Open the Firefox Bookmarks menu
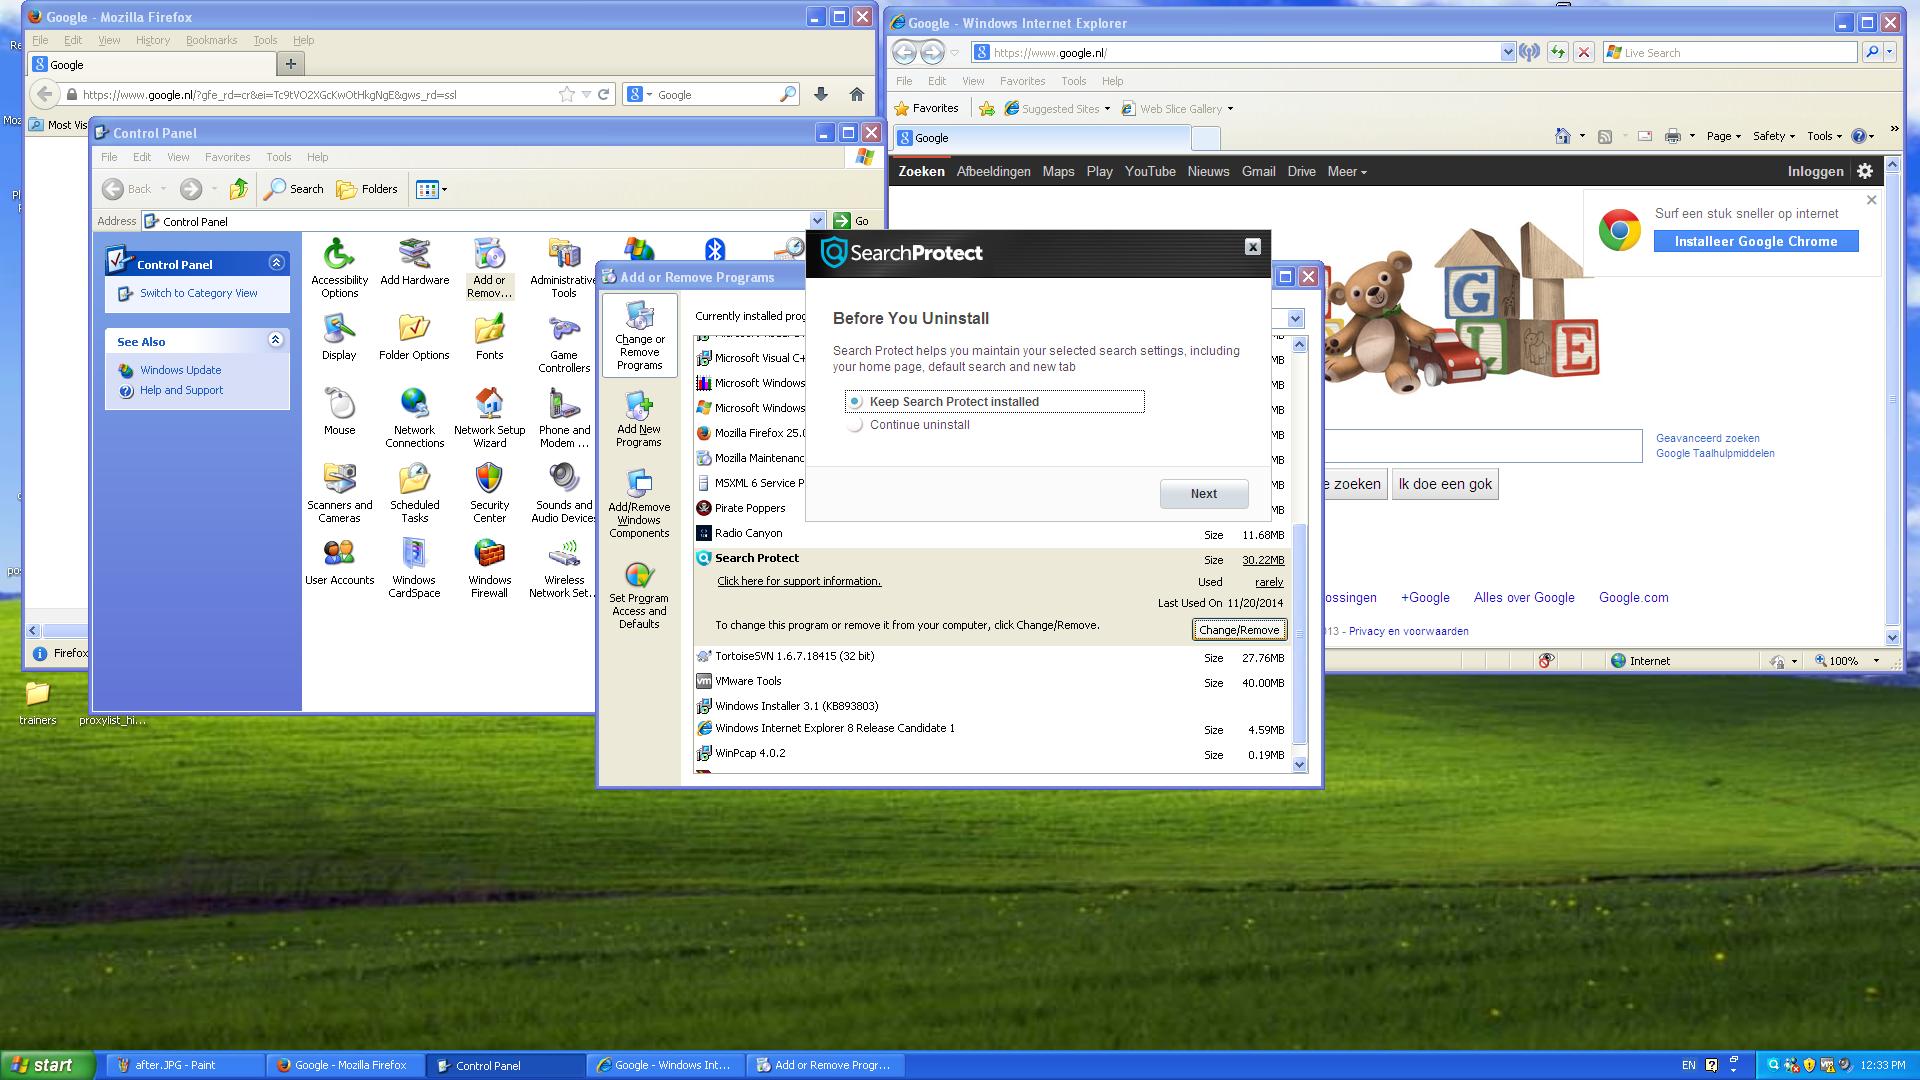This screenshot has height=1080, width=1920. coord(211,41)
